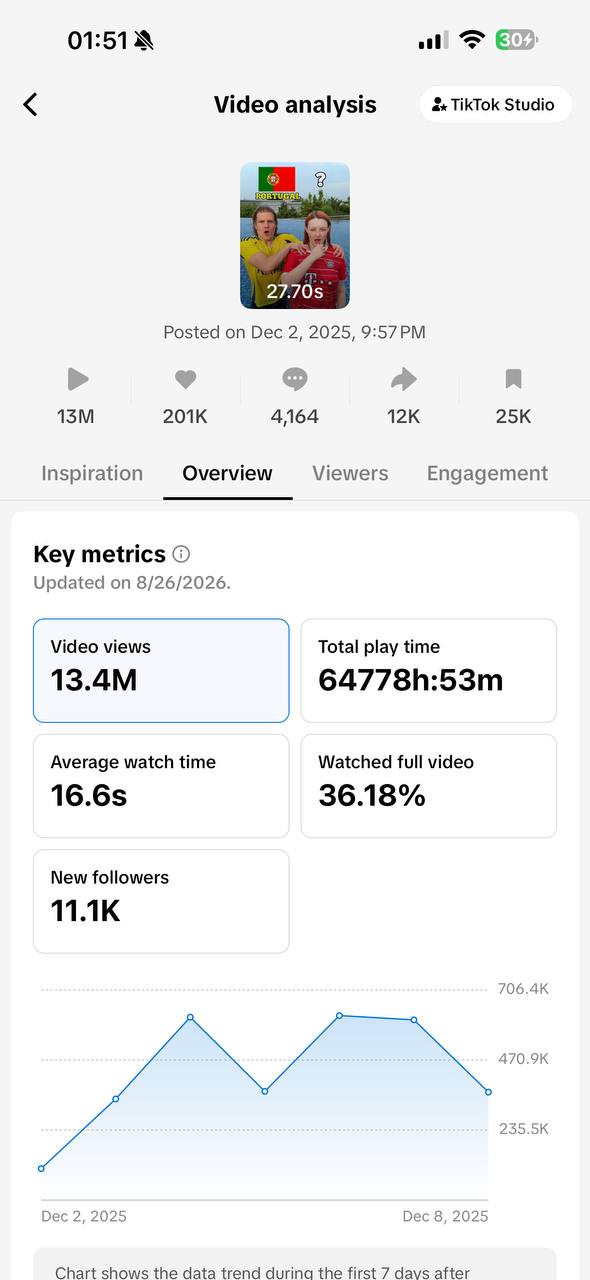Tap the battery indicator icon
The height and width of the screenshot is (1280, 590).
coord(517,40)
